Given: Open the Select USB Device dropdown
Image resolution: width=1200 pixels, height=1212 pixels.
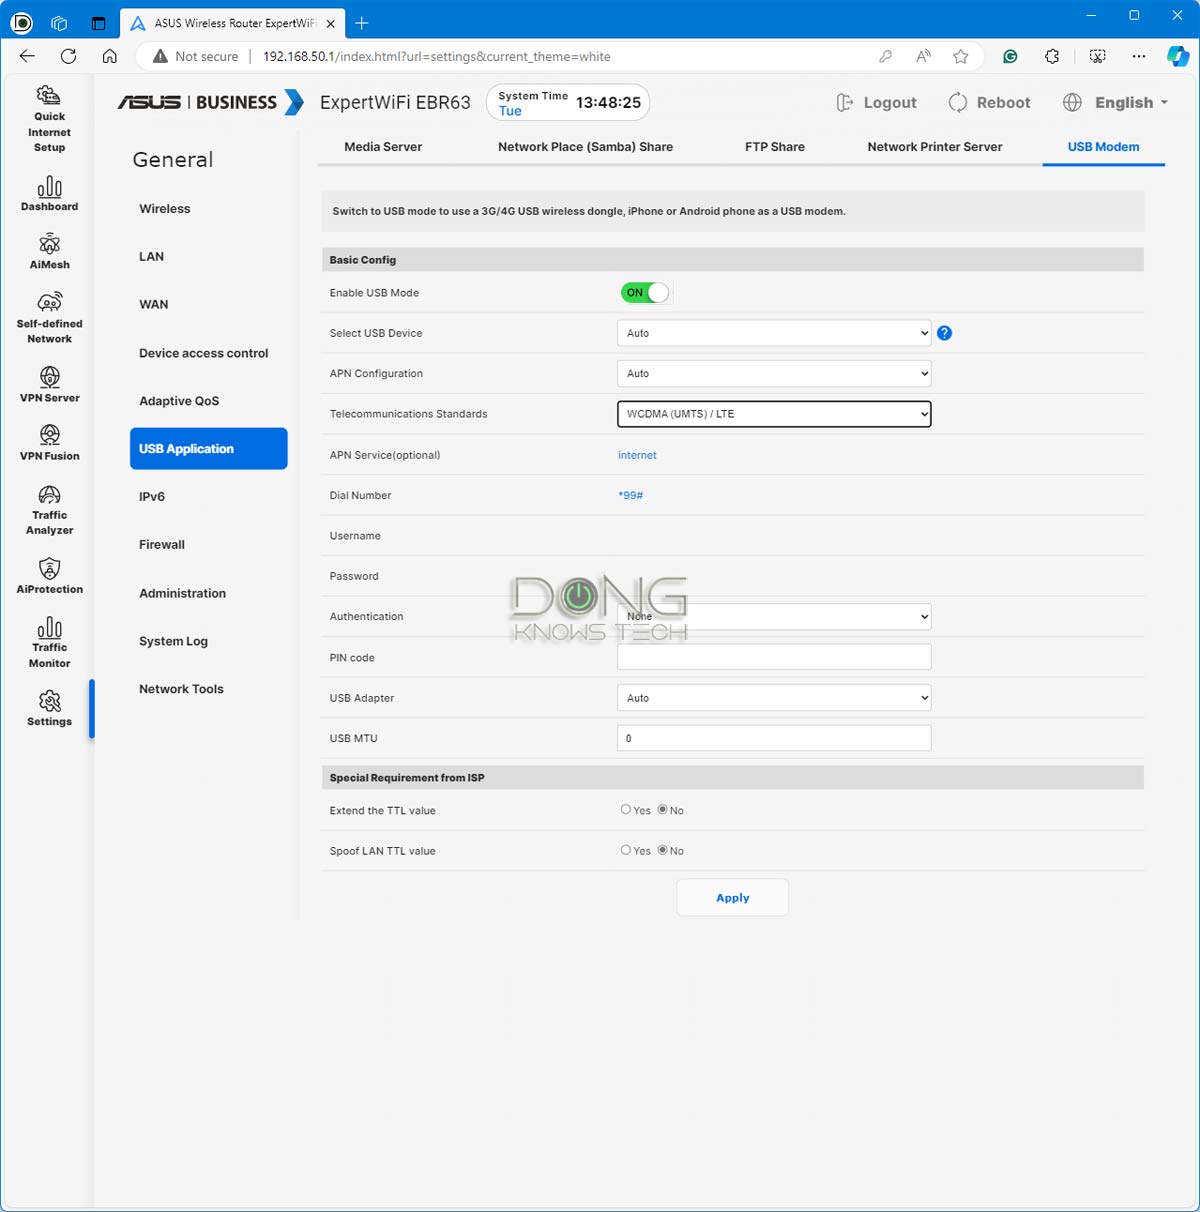Looking at the screenshot, I should coord(774,333).
